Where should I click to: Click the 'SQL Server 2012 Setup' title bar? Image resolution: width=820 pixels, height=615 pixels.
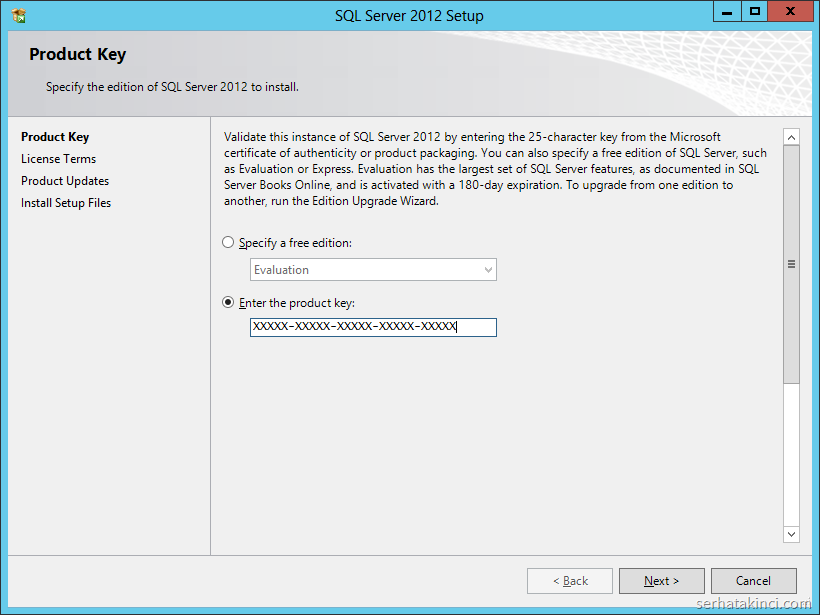point(409,15)
